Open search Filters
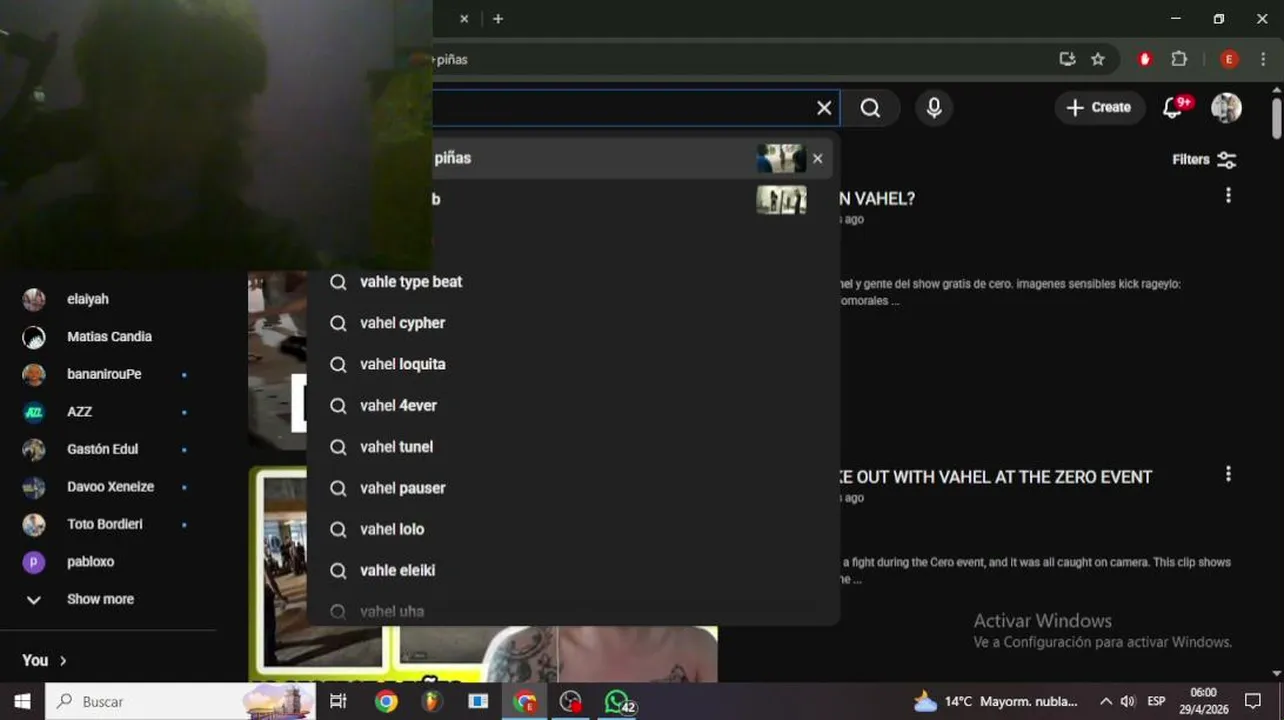 click(1204, 159)
